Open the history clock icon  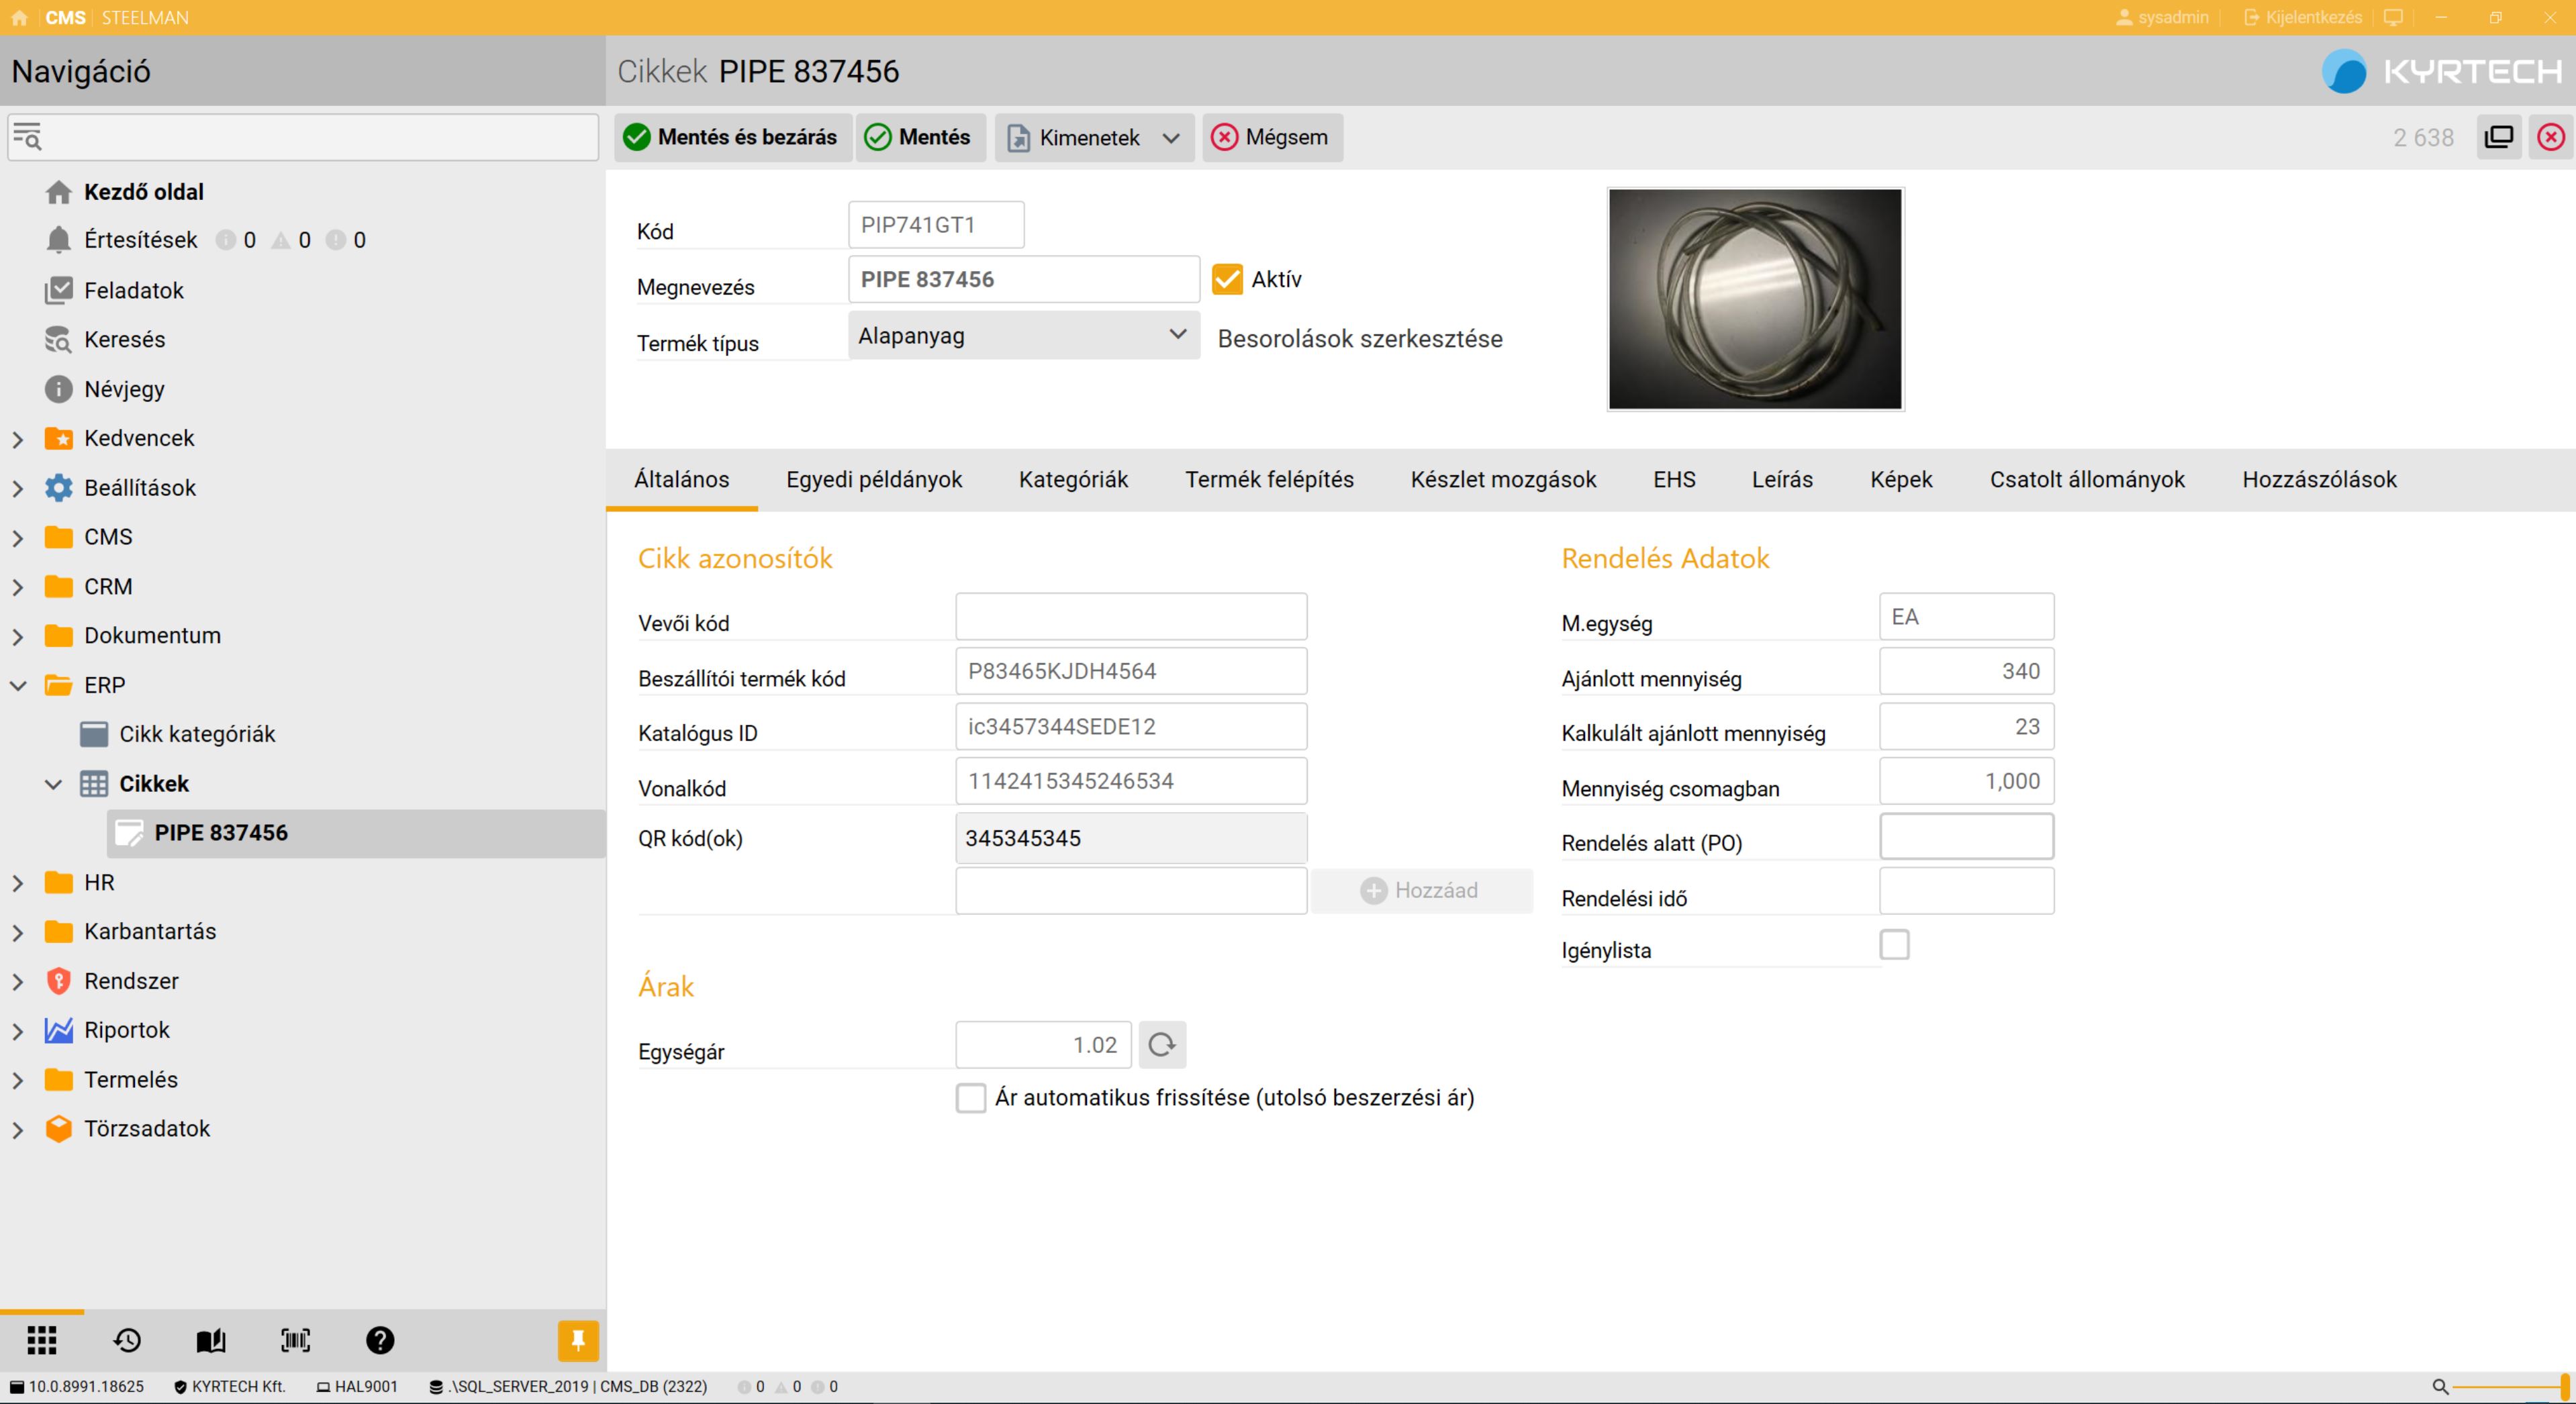(127, 1340)
